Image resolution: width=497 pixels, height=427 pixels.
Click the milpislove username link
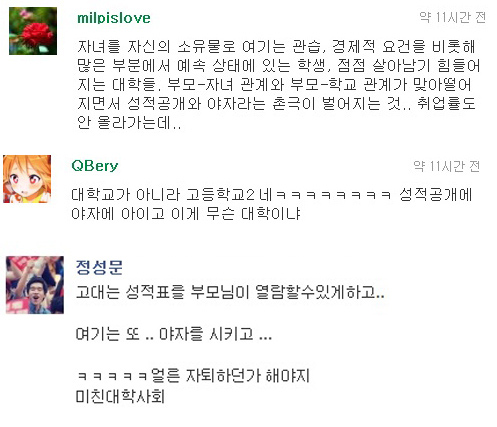[x=114, y=18]
